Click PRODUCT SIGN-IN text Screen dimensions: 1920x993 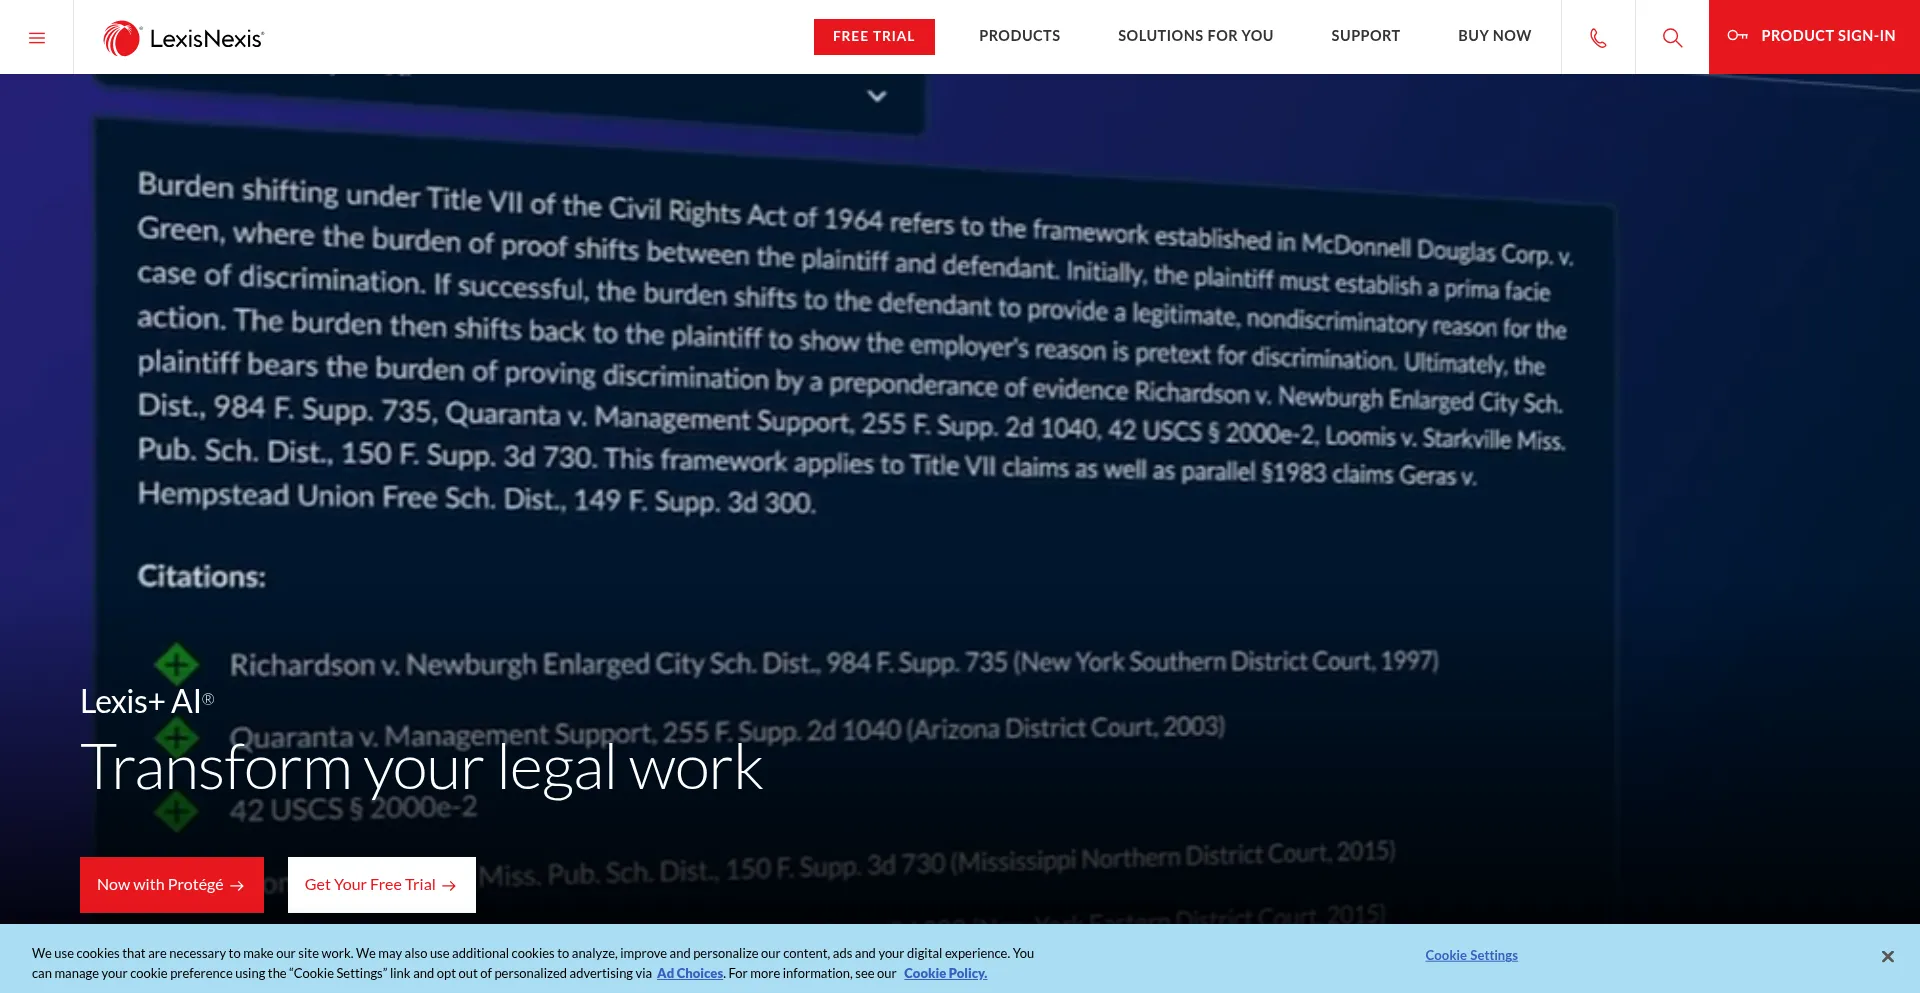1828,36
